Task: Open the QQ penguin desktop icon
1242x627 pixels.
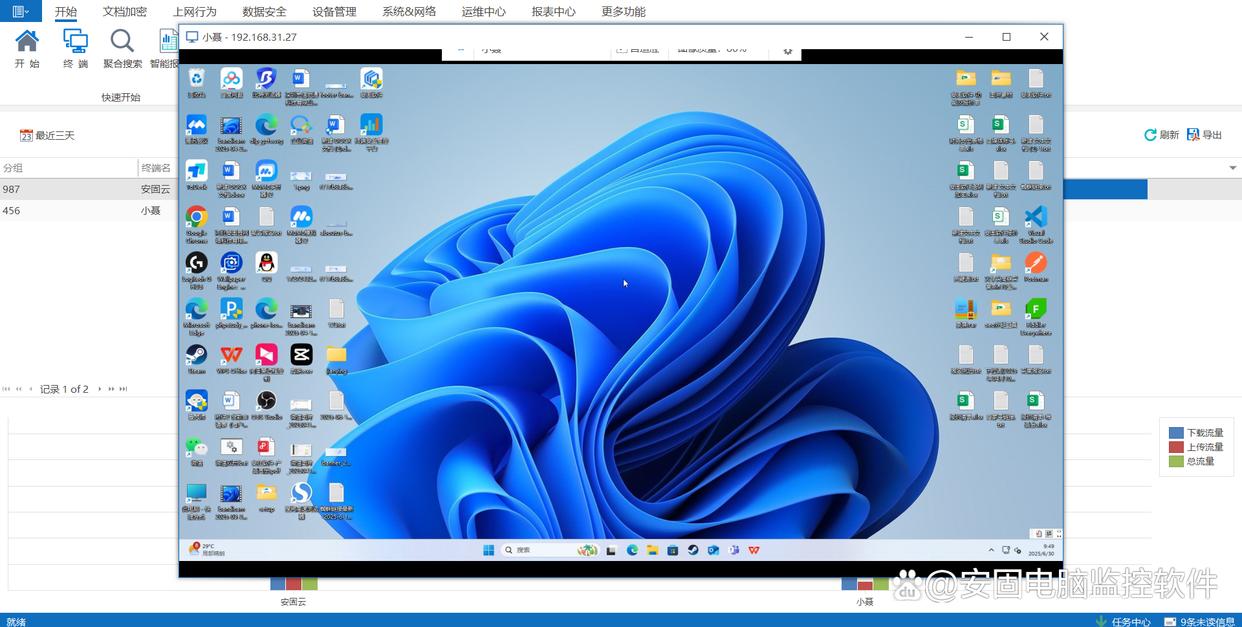Action: point(266,263)
